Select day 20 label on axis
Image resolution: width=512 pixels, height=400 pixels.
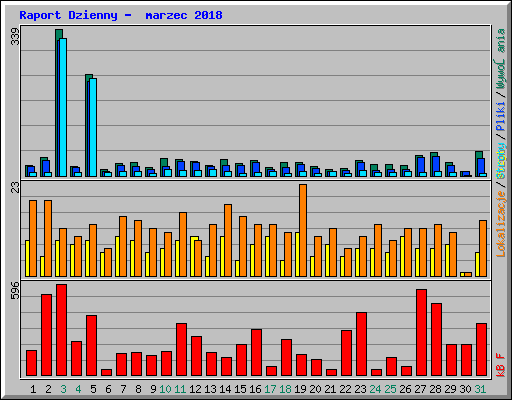[x=315, y=389]
